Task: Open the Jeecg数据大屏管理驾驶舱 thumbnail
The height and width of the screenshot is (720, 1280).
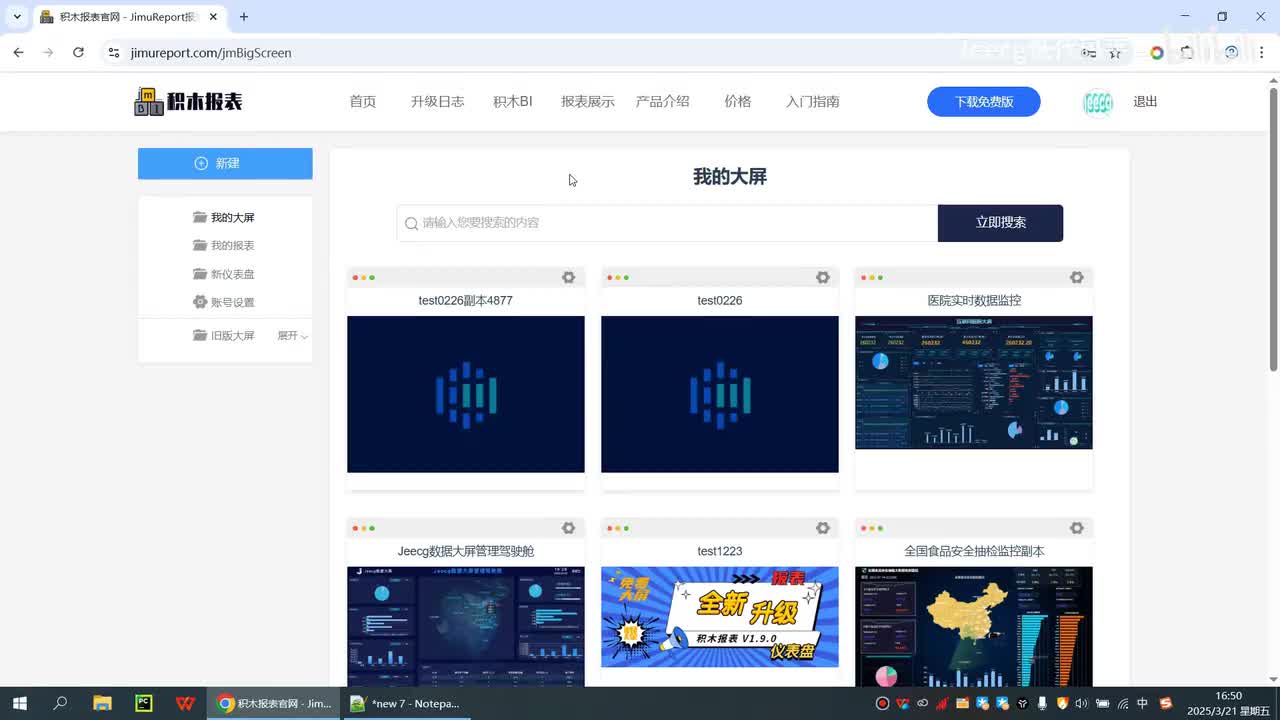Action: 466,627
